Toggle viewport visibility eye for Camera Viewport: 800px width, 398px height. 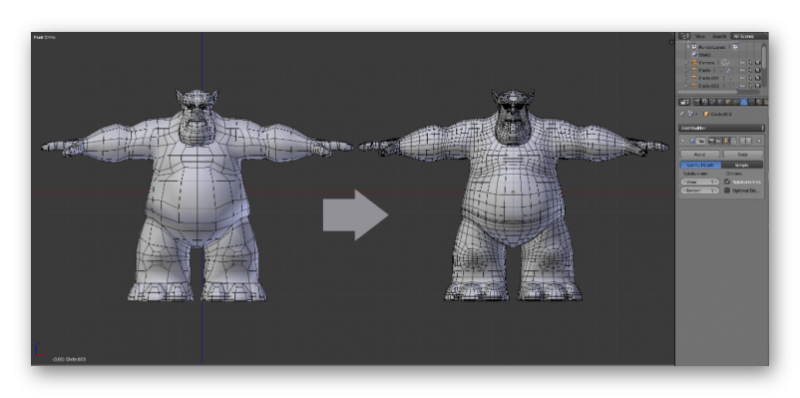(742, 63)
